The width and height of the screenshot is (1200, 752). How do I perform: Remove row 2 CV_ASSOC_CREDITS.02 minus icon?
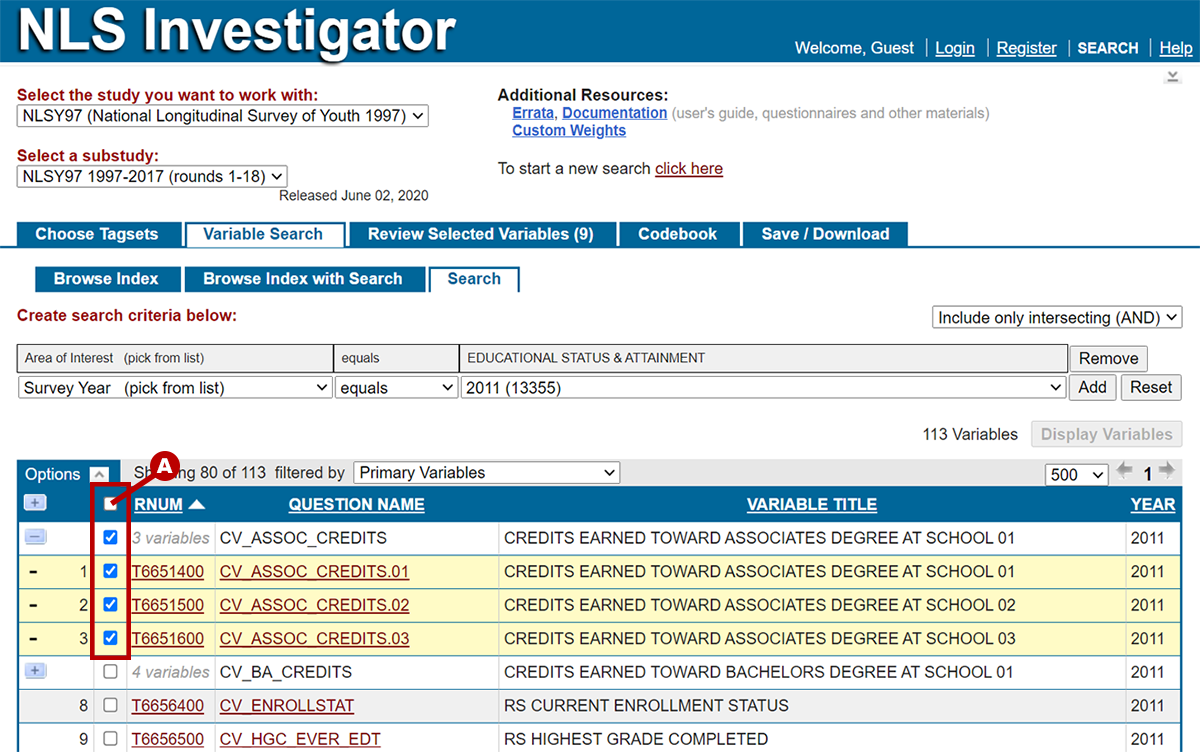(x=33, y=605)
